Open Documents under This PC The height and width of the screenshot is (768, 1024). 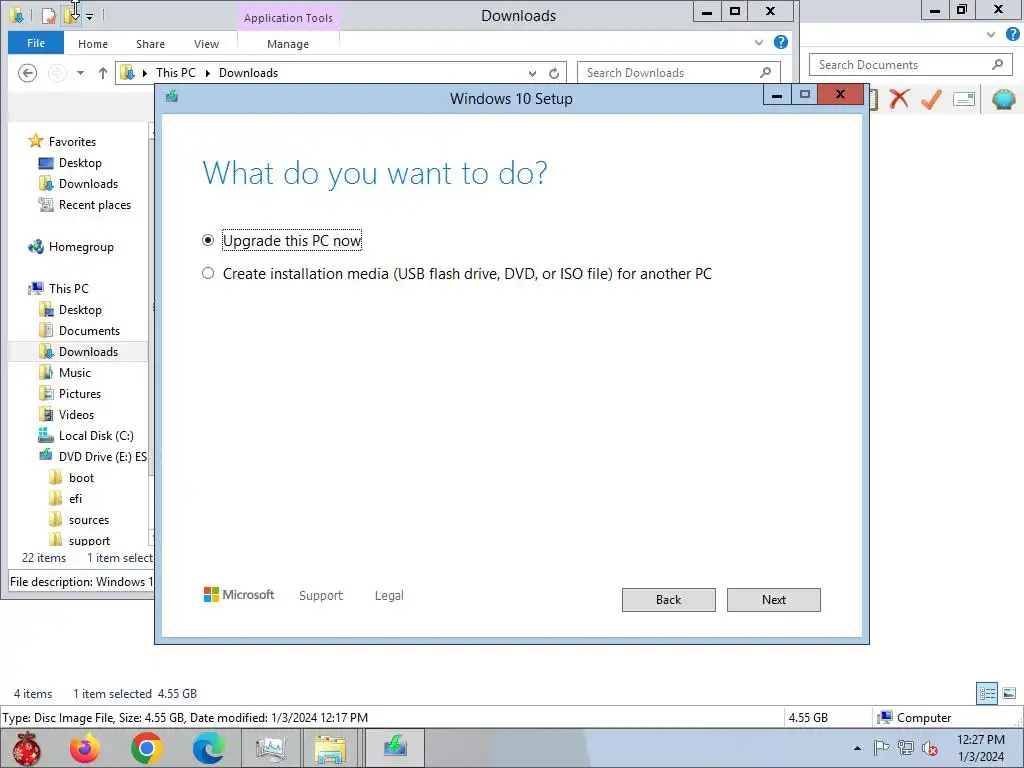pyautogui.click(x=89, y=330)
